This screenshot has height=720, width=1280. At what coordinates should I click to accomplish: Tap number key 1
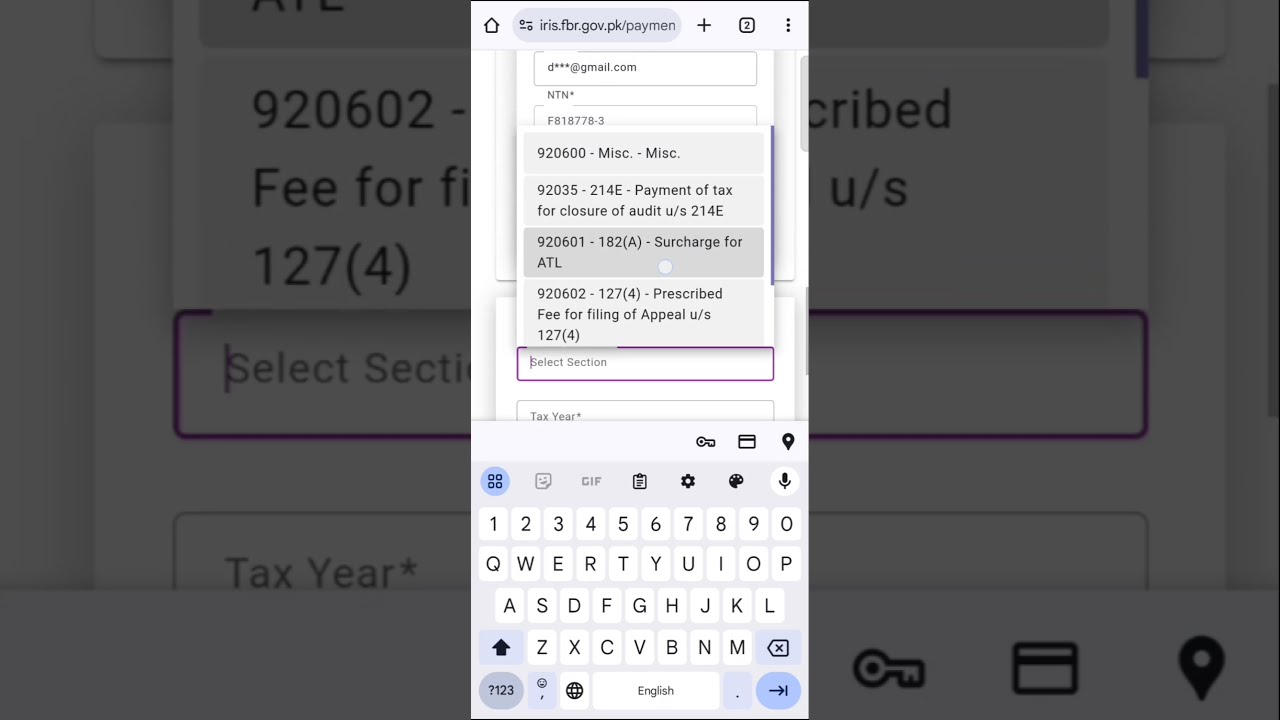[493, 524]
